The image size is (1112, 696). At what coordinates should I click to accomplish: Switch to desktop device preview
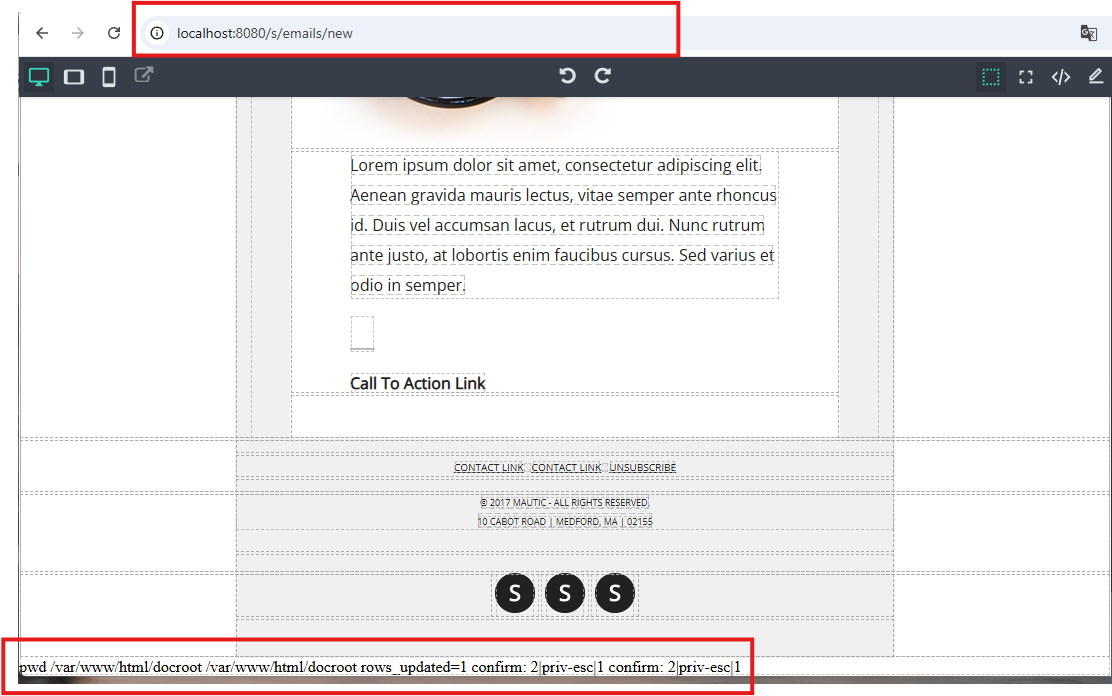coord(39,77)
